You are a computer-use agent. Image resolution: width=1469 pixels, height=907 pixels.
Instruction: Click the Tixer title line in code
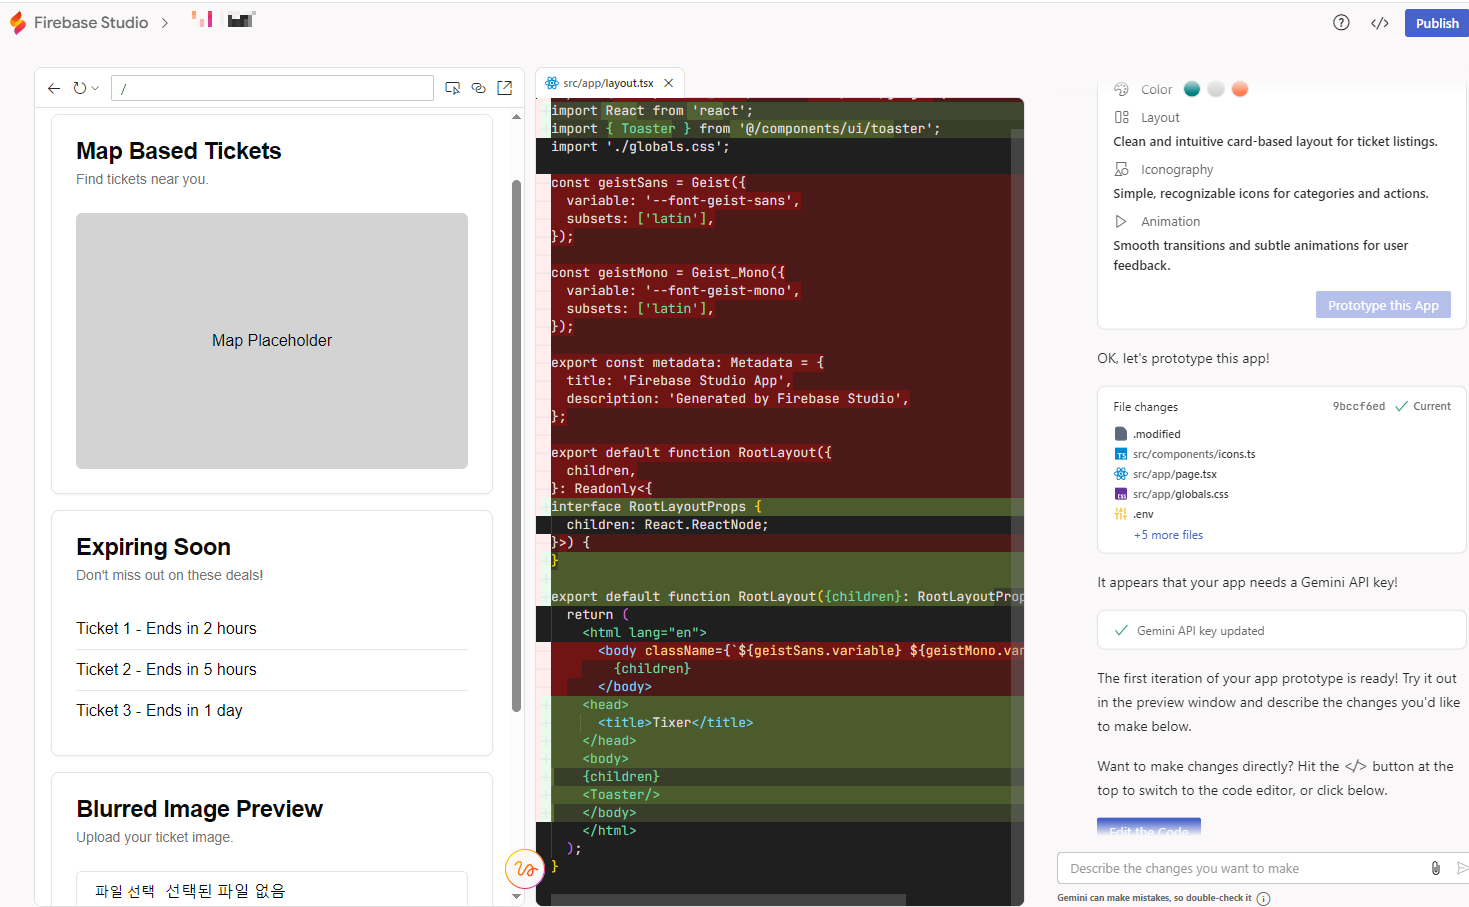tap(675, 722)
